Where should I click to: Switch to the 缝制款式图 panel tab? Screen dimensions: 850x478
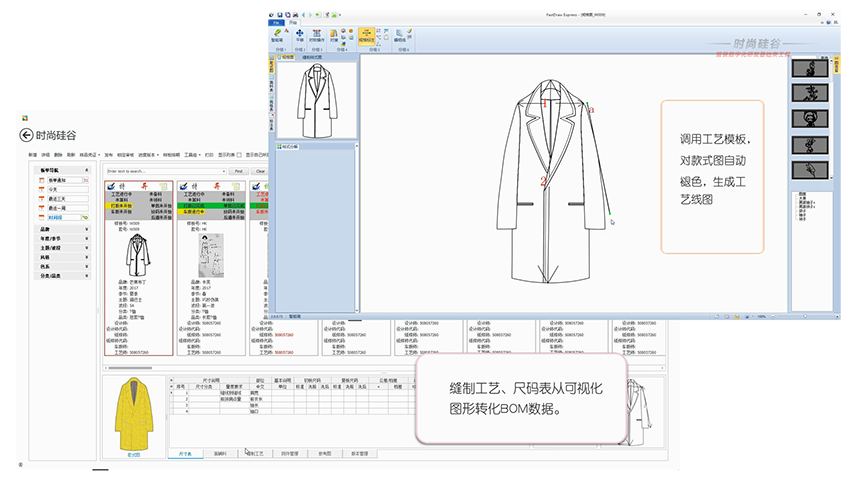click(x=312, y=57)
